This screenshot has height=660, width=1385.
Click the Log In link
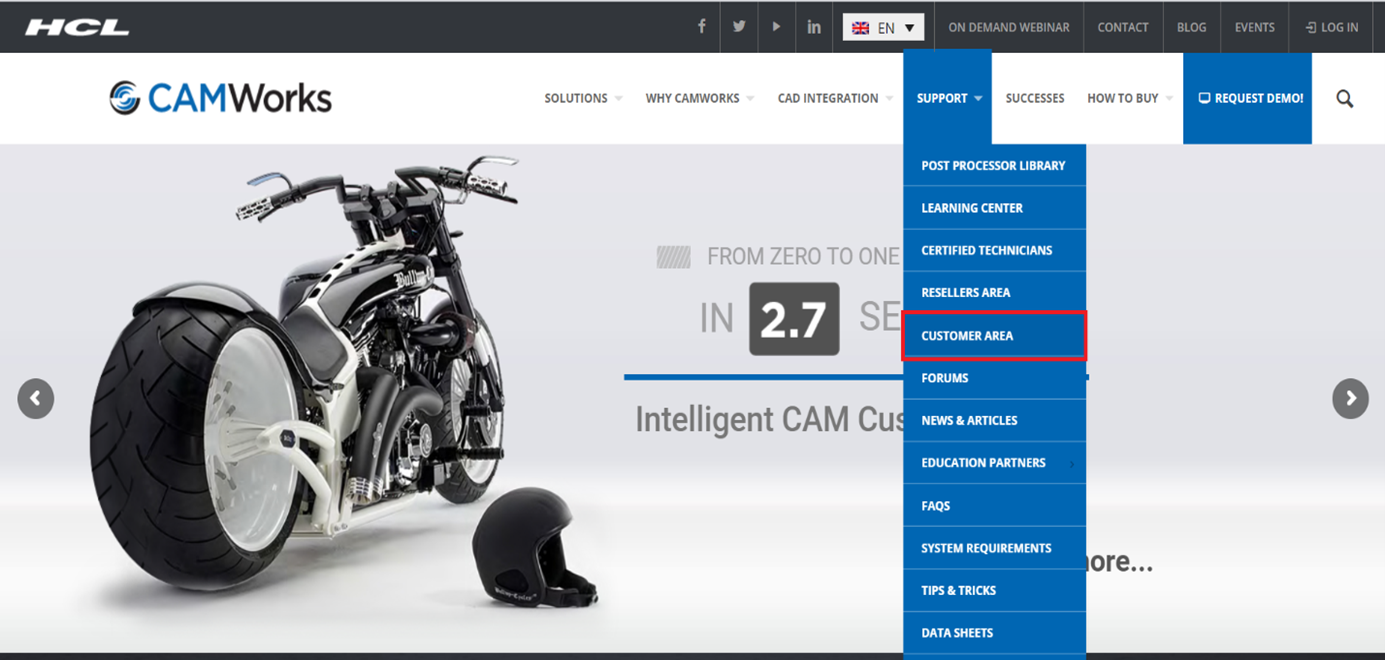[x=1332, y=27]
